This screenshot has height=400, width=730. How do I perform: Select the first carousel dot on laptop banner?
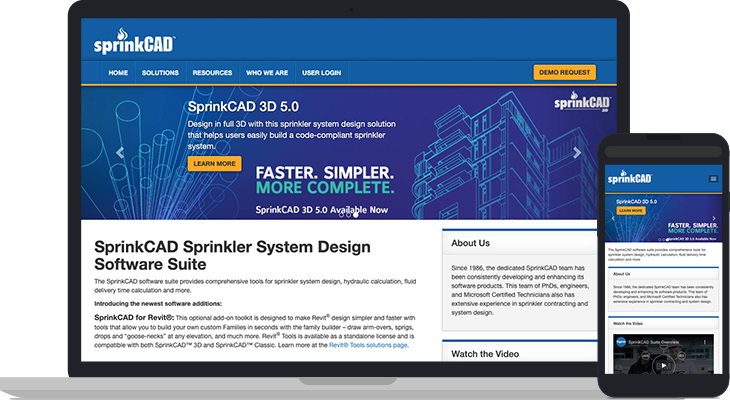tap(341, 215)
